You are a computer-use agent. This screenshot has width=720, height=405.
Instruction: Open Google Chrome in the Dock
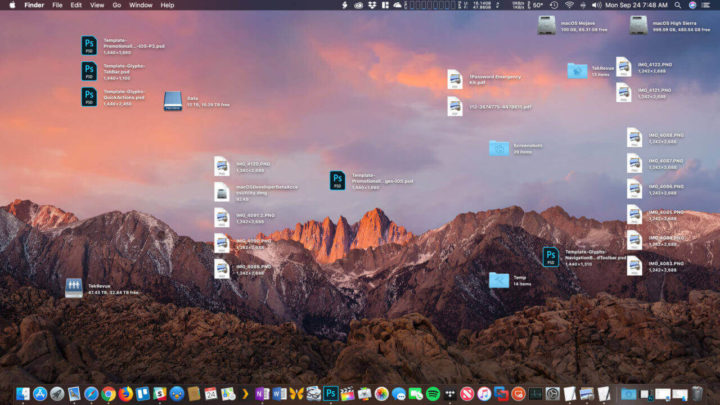(x=108, y=394)
